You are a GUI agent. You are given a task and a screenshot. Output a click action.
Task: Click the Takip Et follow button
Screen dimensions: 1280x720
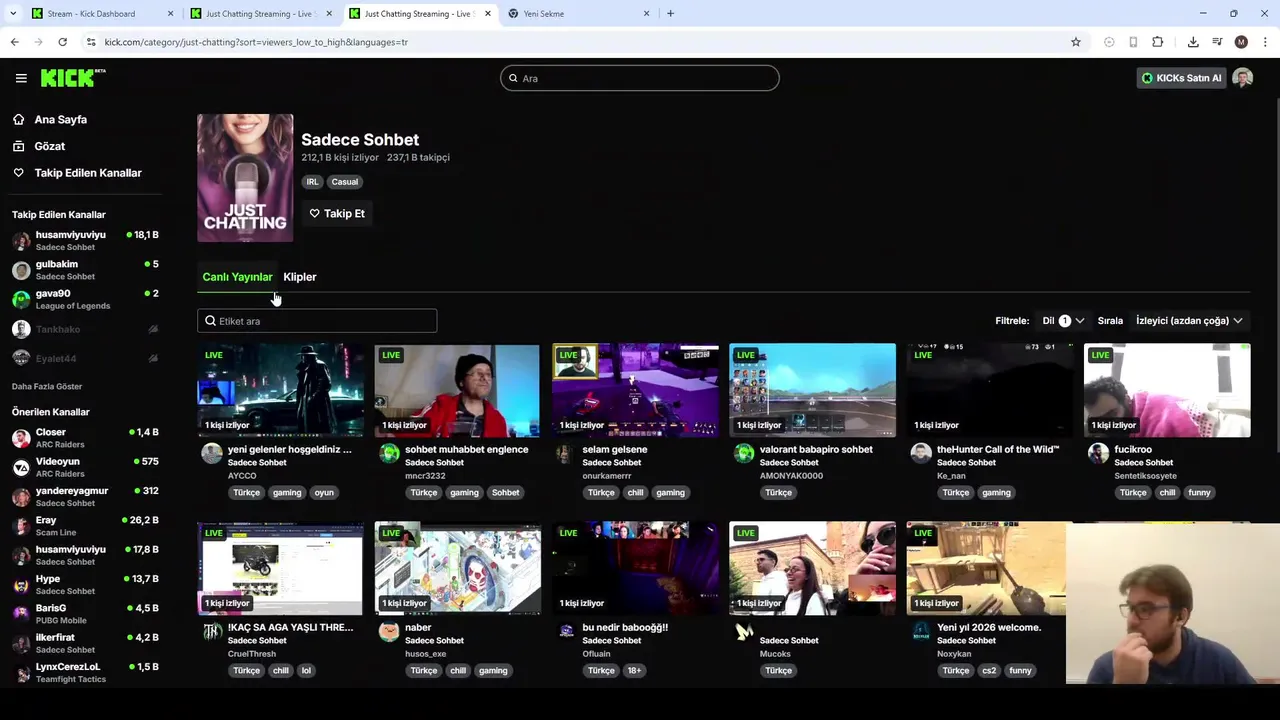click(x=337, y=213)
